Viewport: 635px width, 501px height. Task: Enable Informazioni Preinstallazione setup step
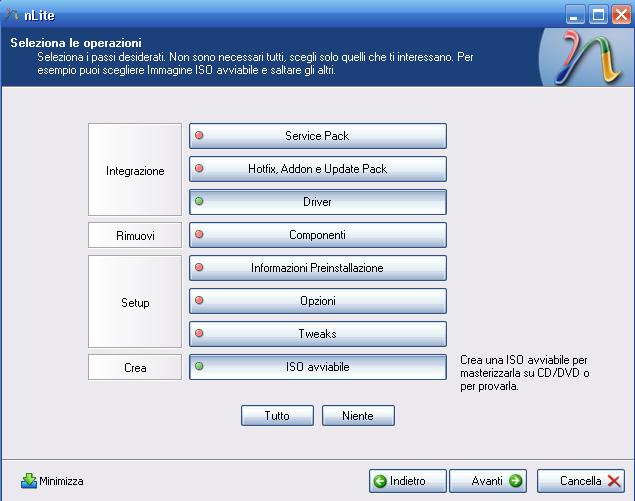[x=317, y=268]
